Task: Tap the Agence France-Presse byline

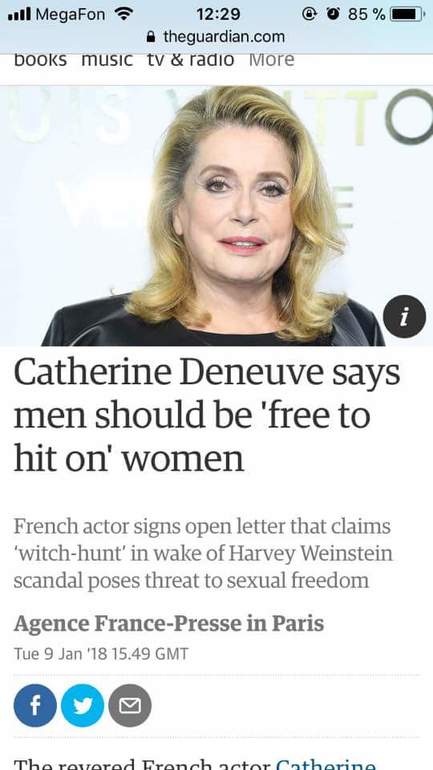Action: tap(169, 623)
